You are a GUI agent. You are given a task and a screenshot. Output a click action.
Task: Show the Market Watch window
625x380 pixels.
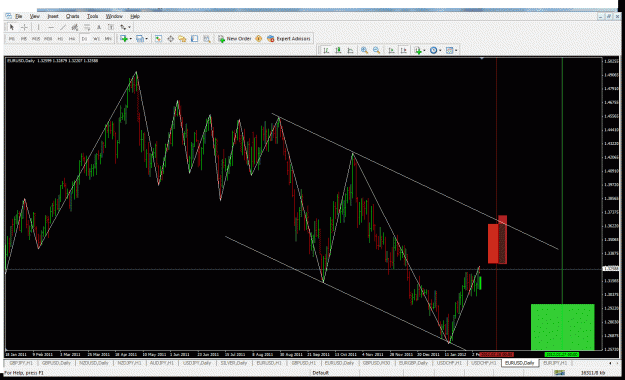coord(158,39)
